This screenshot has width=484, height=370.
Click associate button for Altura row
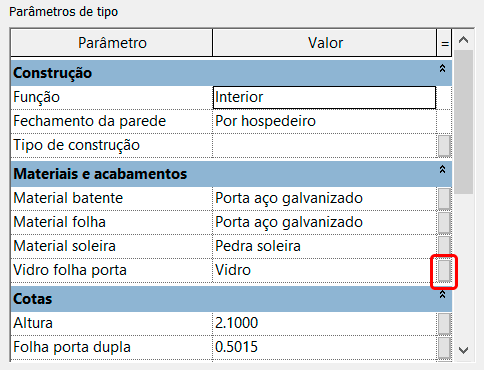pyautogui.click(x=444, y=323)
